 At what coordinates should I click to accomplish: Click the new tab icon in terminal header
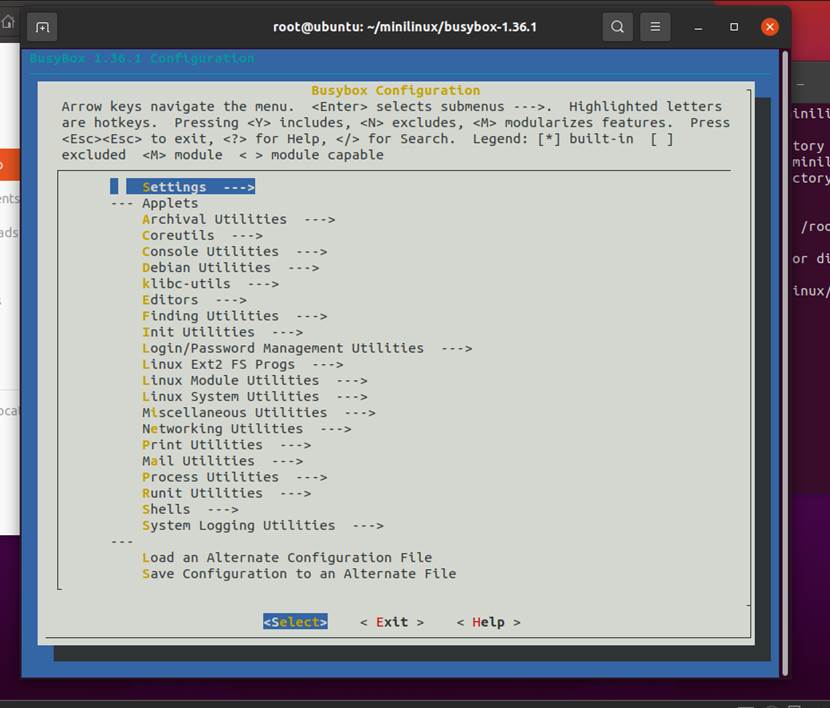(42, 27)
